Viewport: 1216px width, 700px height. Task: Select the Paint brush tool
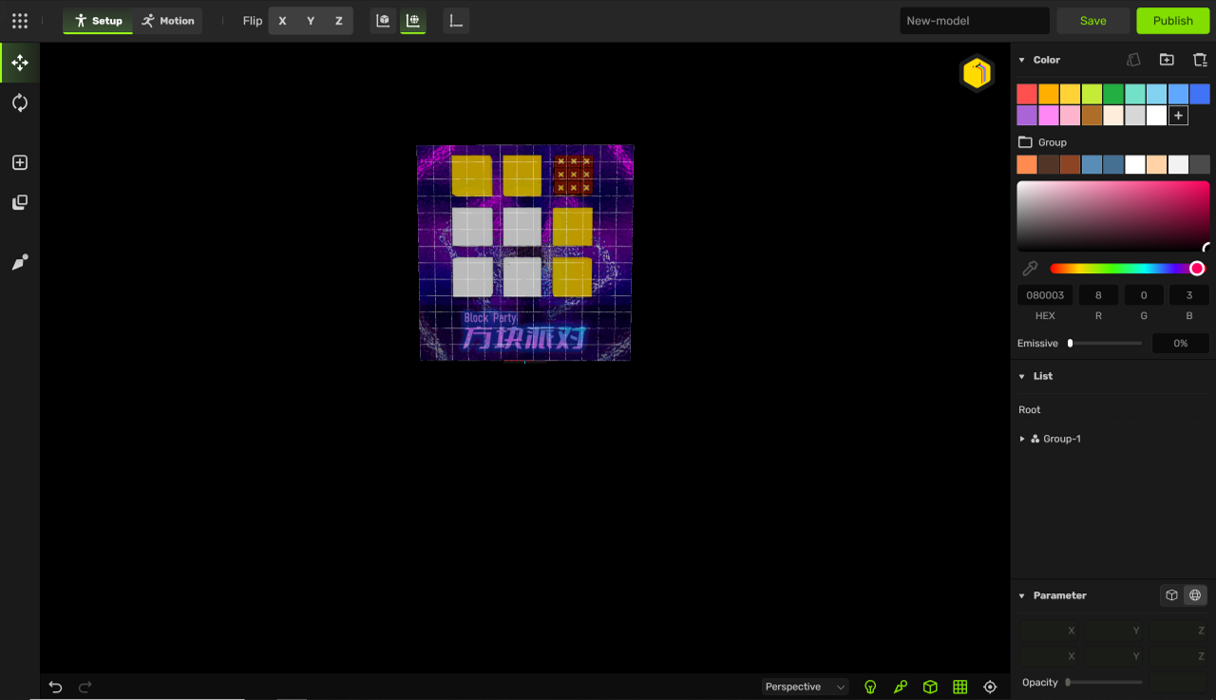tap(20, 262)
